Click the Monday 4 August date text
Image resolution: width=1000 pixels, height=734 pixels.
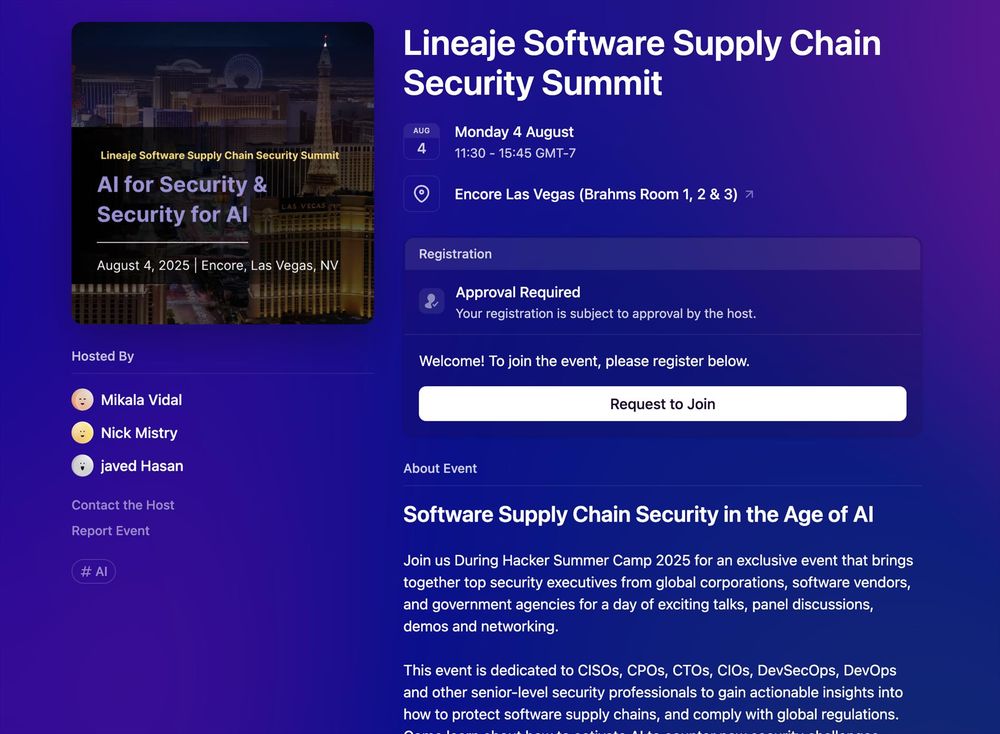tap(514, 132)
